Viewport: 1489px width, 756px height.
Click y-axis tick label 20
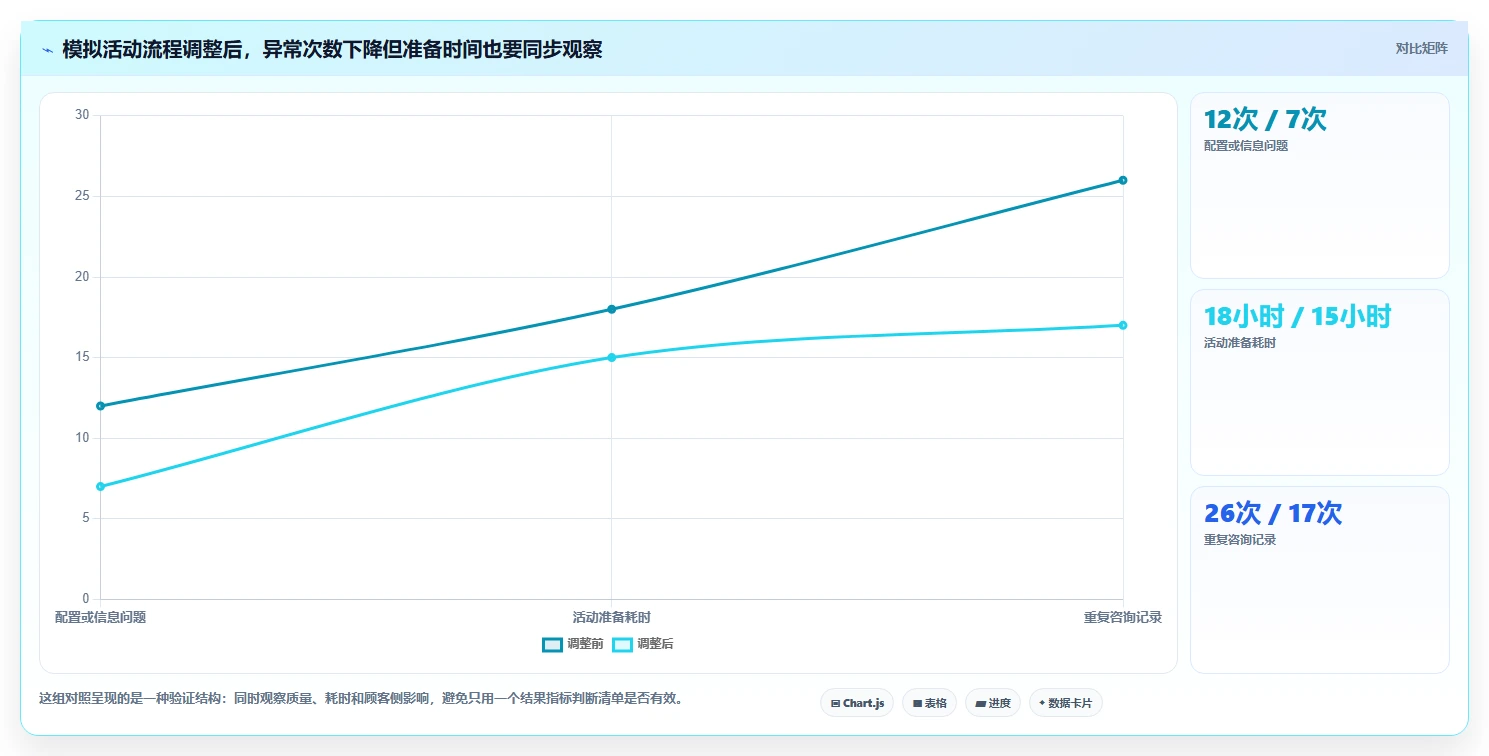tap(82, 277)
